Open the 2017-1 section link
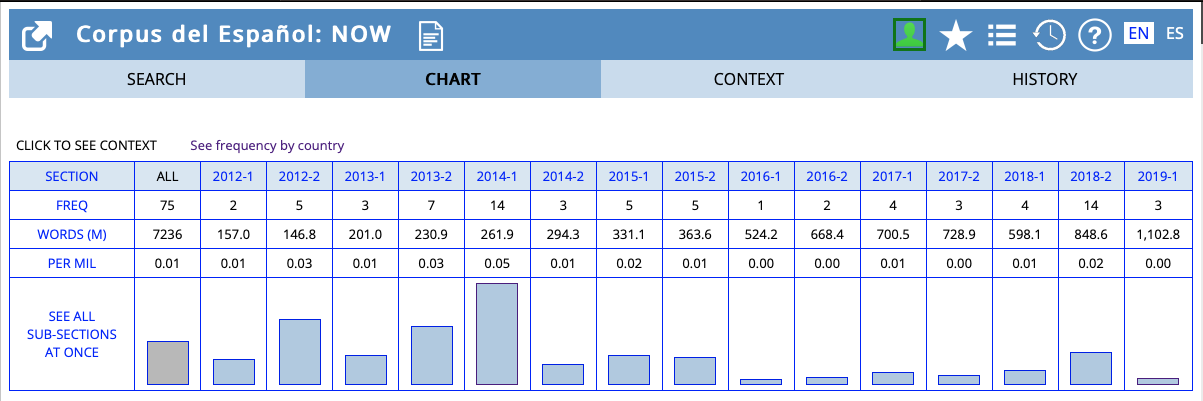The image size is (1203, 401). click(x=893, y=176)
